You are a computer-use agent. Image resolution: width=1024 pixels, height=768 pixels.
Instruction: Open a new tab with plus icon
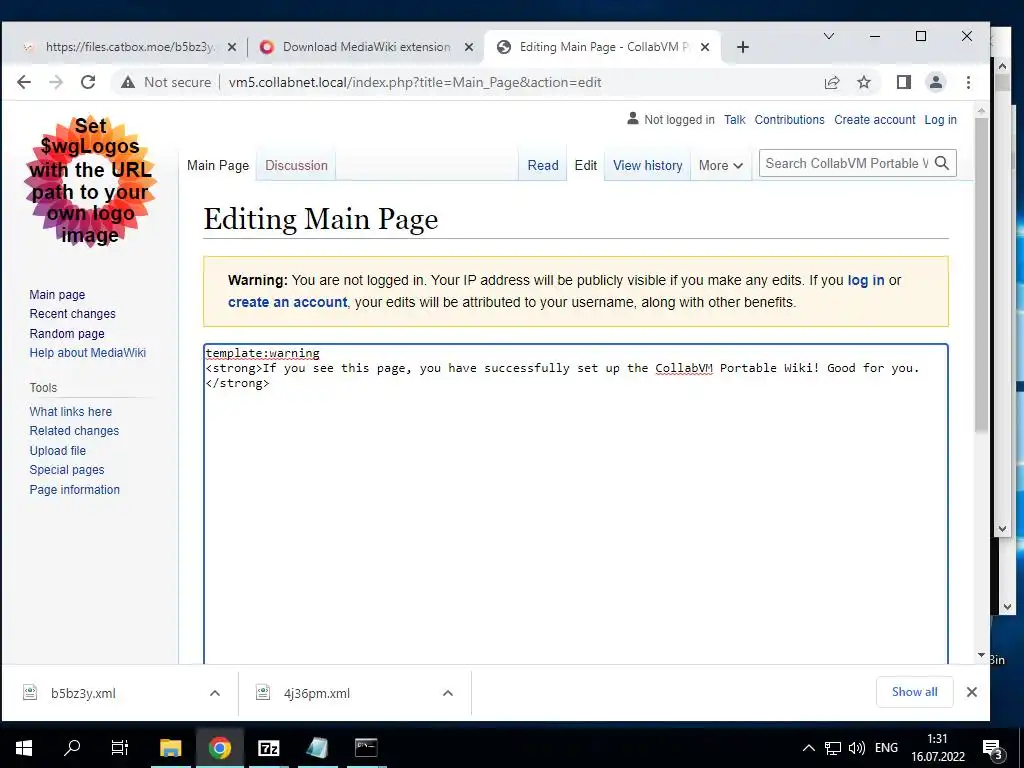click(743, 47)
